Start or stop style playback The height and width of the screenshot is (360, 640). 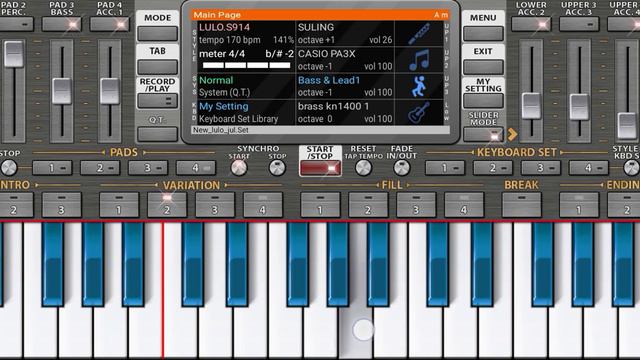[320, 168]
